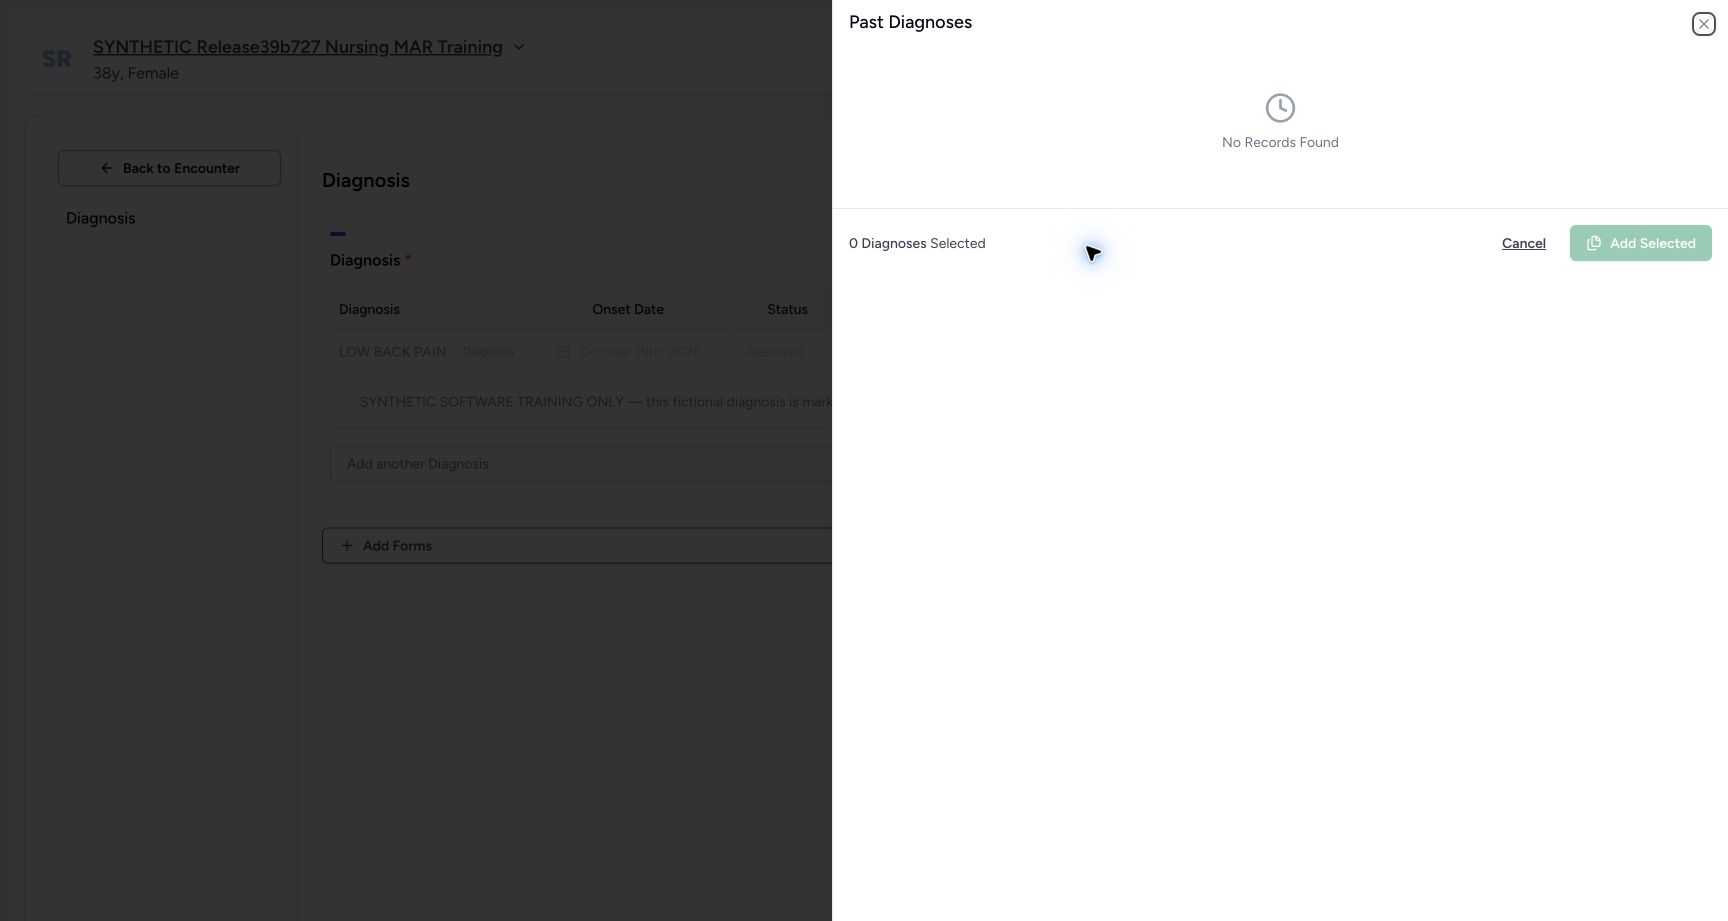
Task: Click the back arrow icon
Action: (107, 168)
